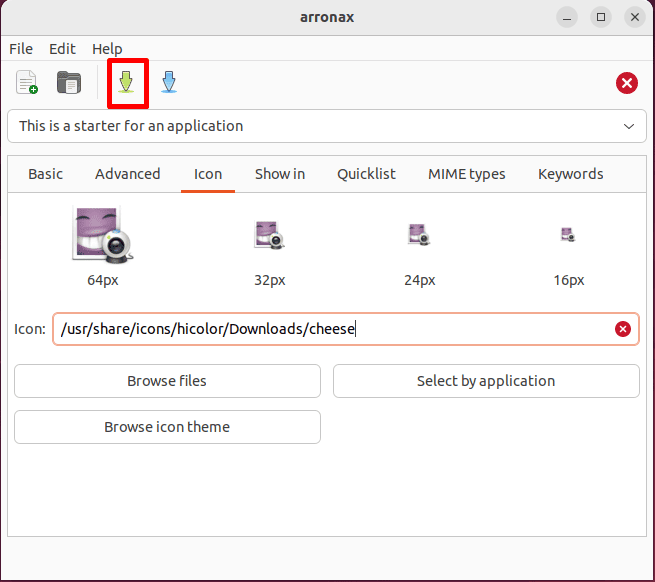Image resolution: width=655 pixels, height=582 pixels.
Task: Click the "Icon:" field label
Action: point(30,329)
